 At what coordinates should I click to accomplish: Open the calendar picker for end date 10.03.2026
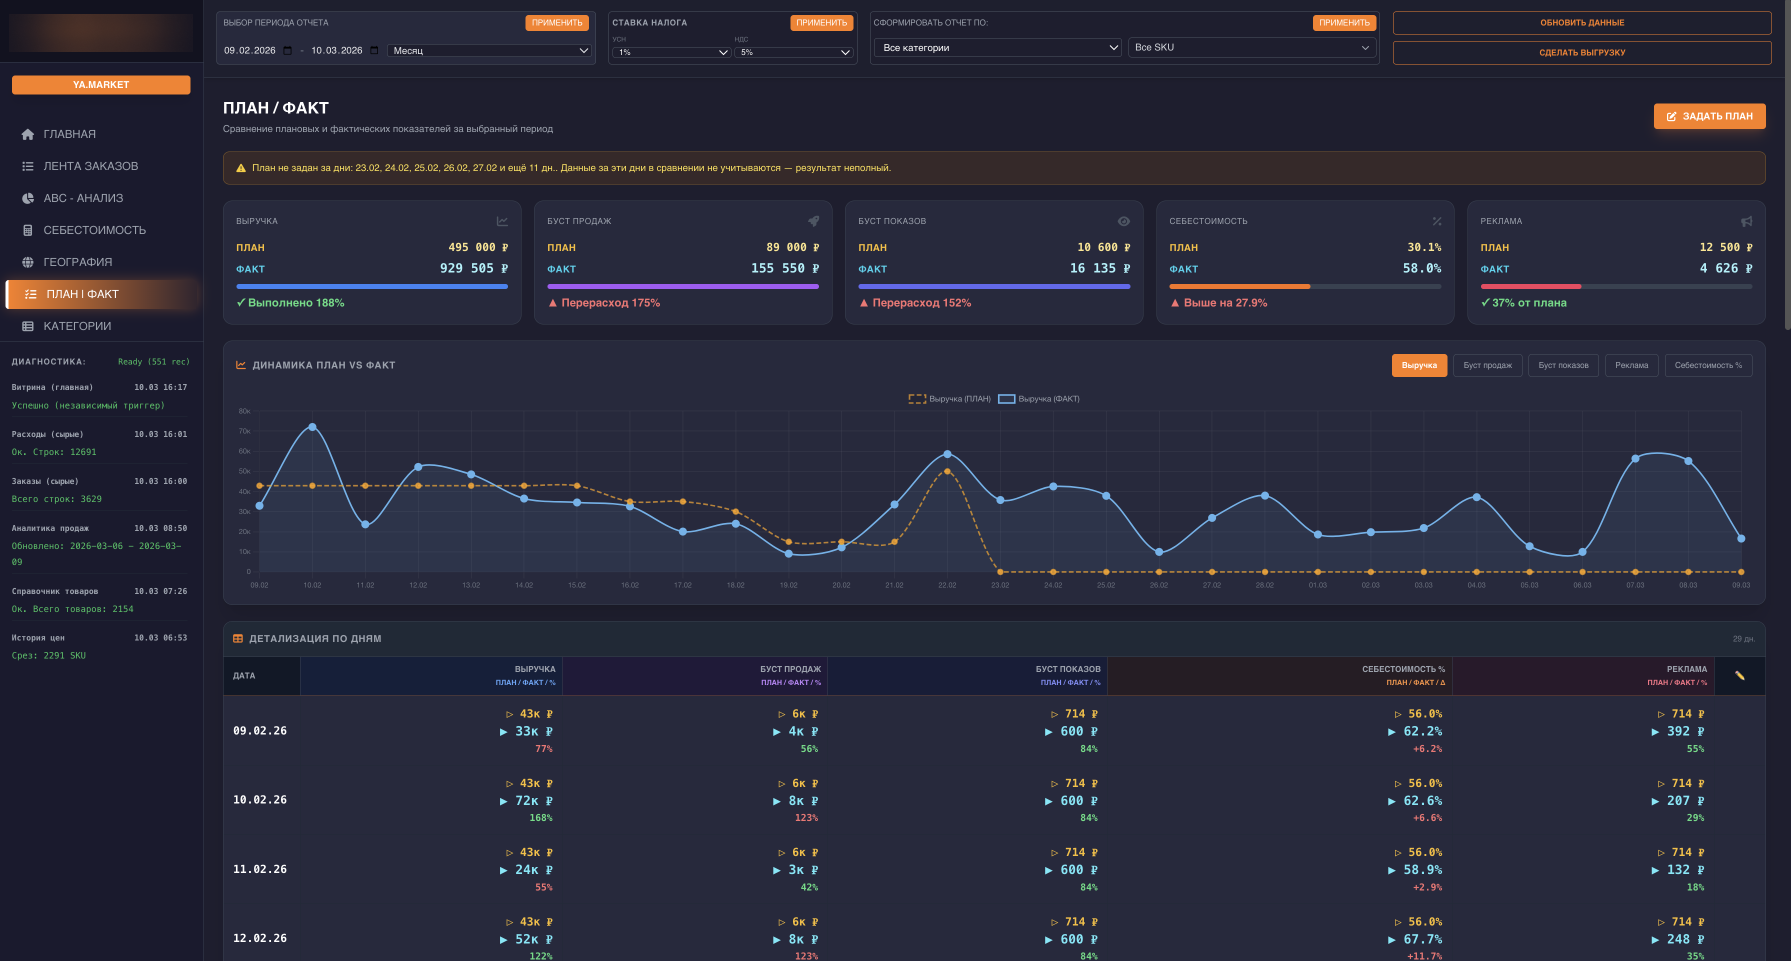coord(375,50)
